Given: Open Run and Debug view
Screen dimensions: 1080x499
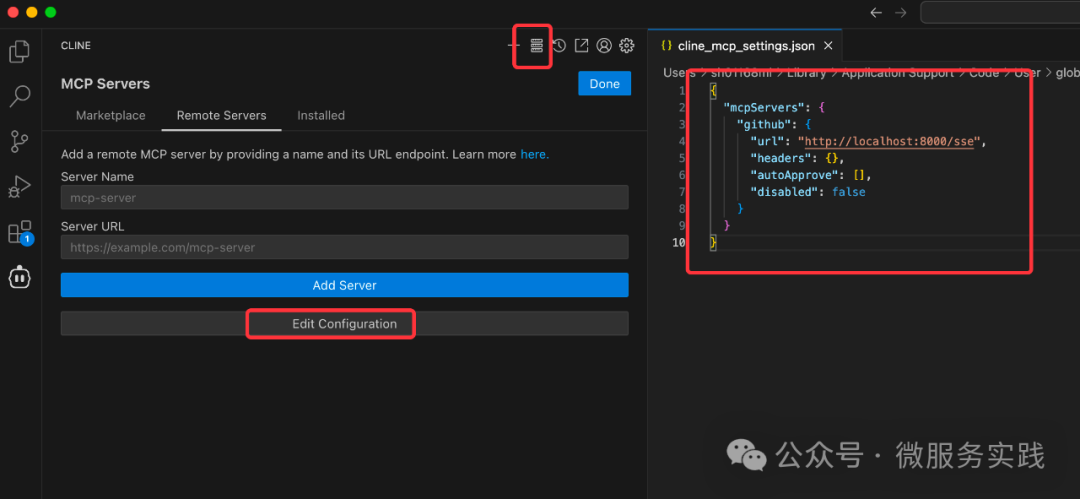Looking at the screenshot, I should (x=19, y=187).
